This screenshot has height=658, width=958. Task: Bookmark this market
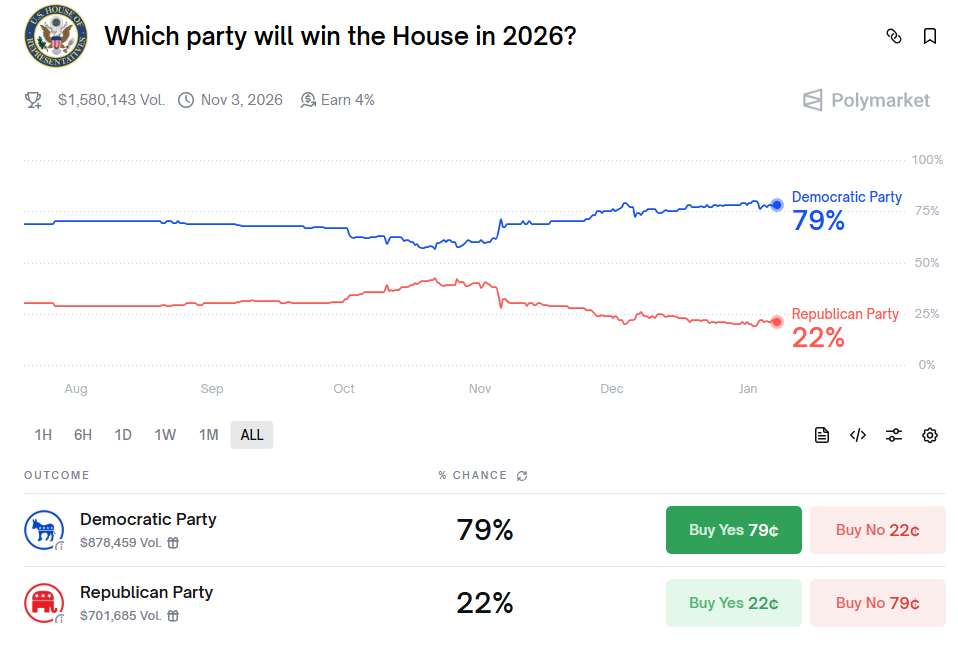(930, 36)
